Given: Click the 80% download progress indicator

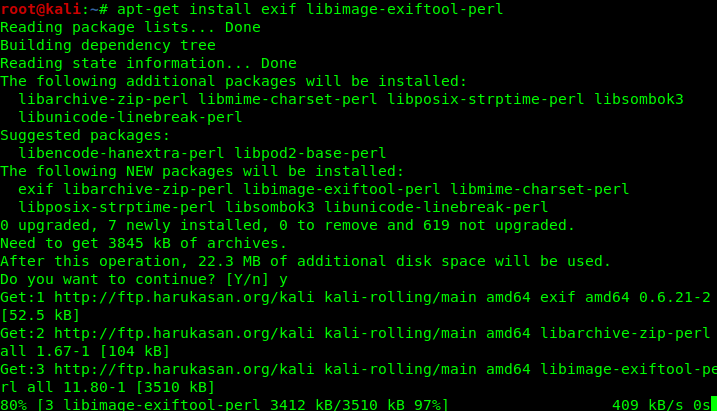Looking at the screenshot, I should [x=13, y=404].
